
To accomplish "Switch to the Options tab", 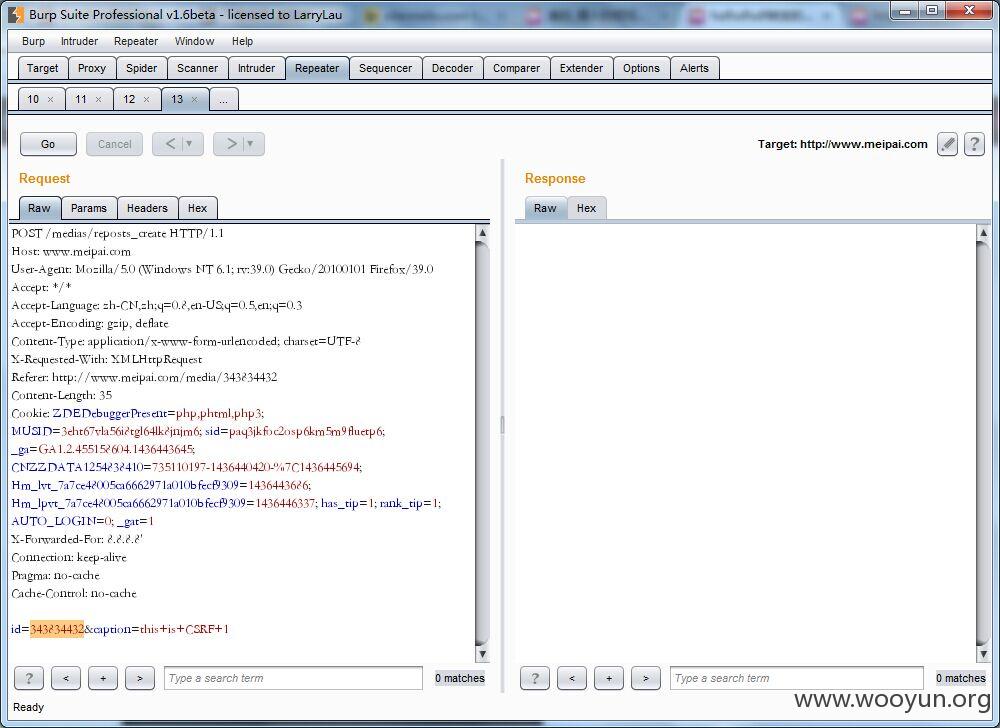I will click(x=642, y=68).
